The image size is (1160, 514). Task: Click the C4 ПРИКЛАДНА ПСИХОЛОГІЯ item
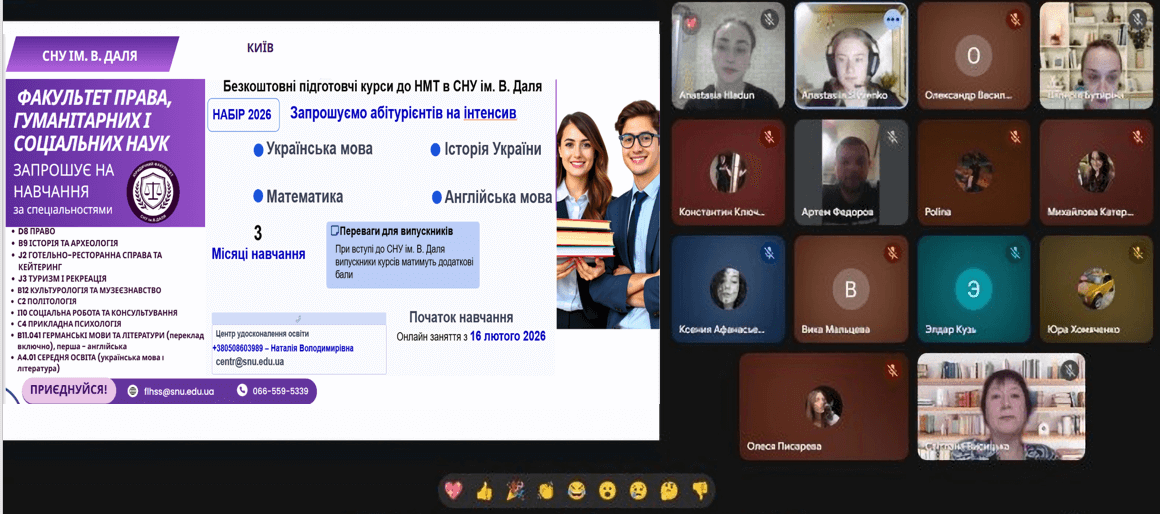pyautogui.click(x=69, y=323)
